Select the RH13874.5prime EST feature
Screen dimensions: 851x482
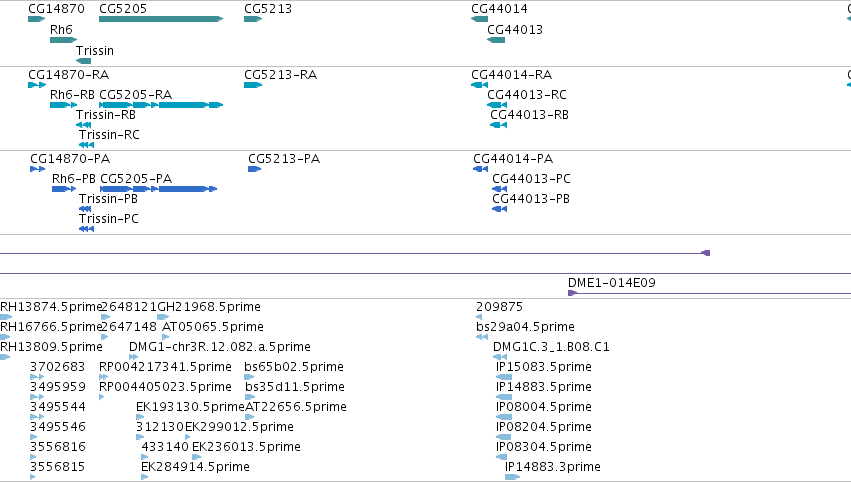click(x=6, y=317)
